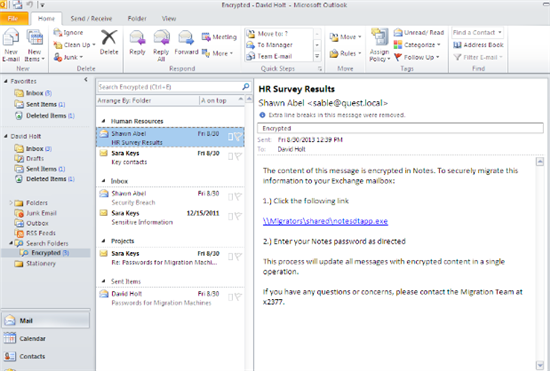The image size is (550, 371).
Task: Open the Junk menu
Action: (x=68, y=57)
